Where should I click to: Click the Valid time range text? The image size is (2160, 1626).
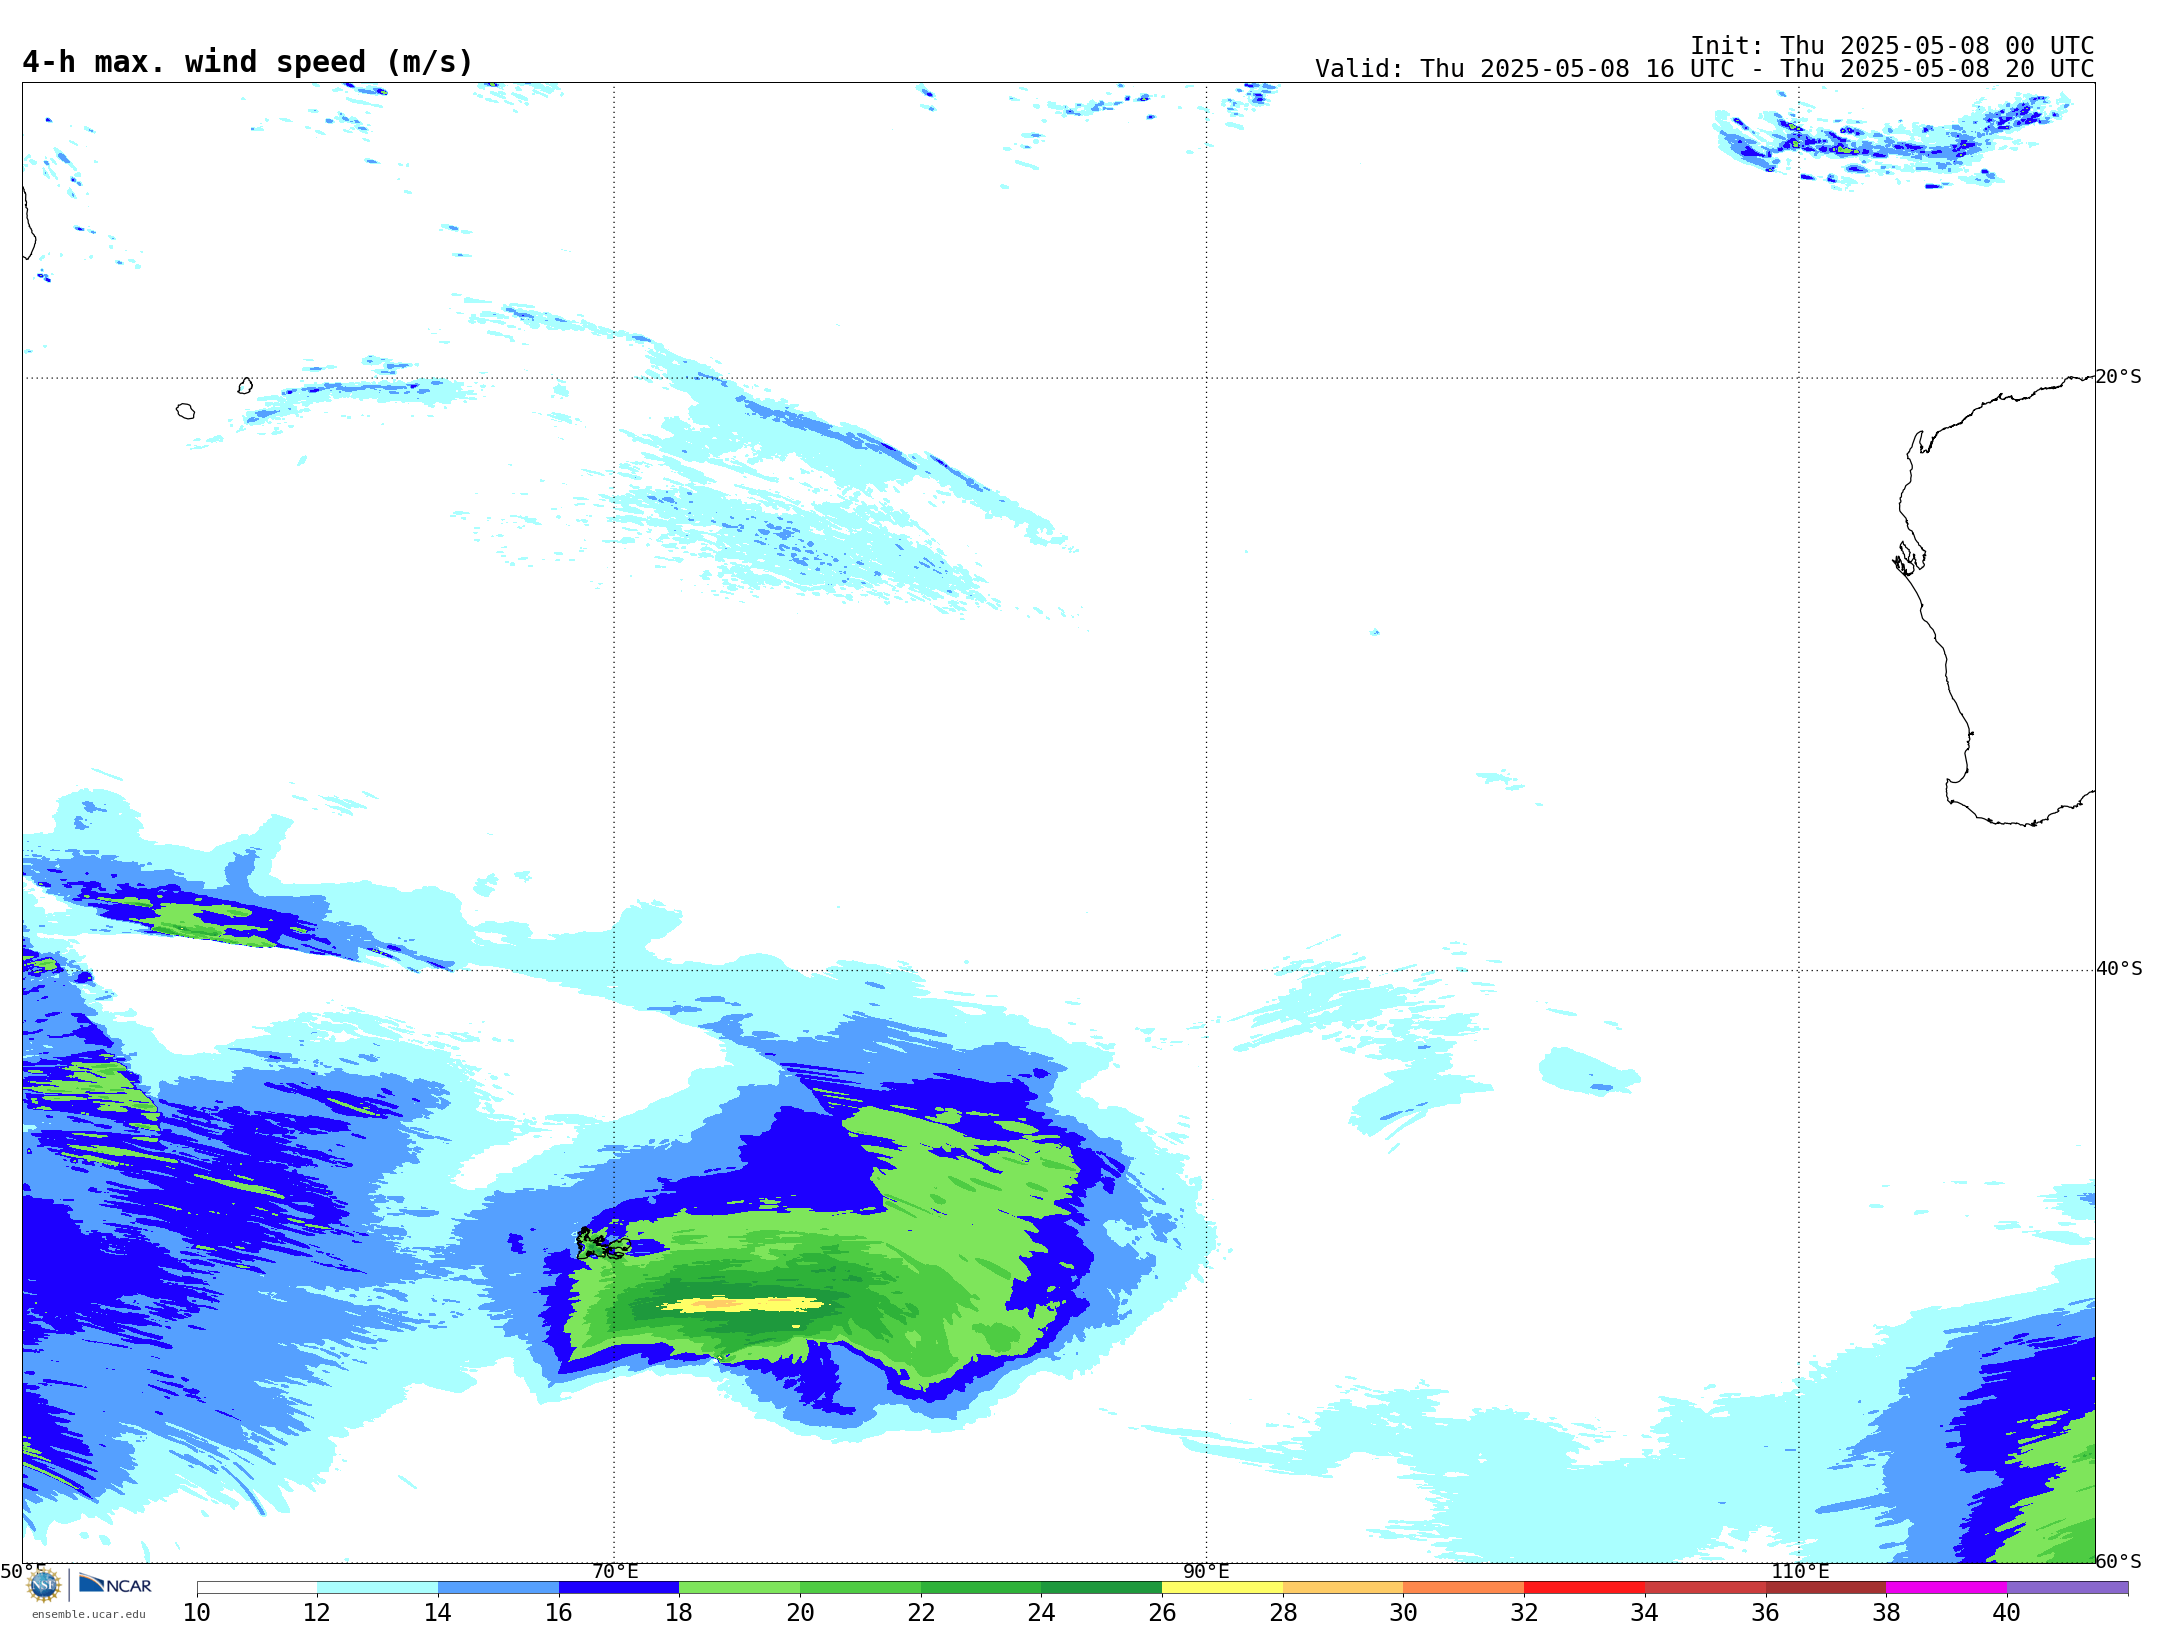point(1704,69)
